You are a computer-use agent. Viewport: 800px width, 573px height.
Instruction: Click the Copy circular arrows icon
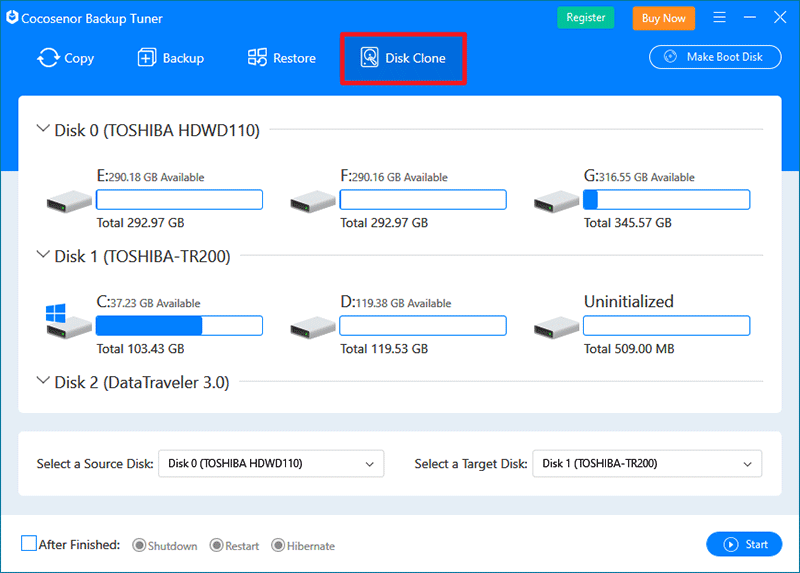48,58
